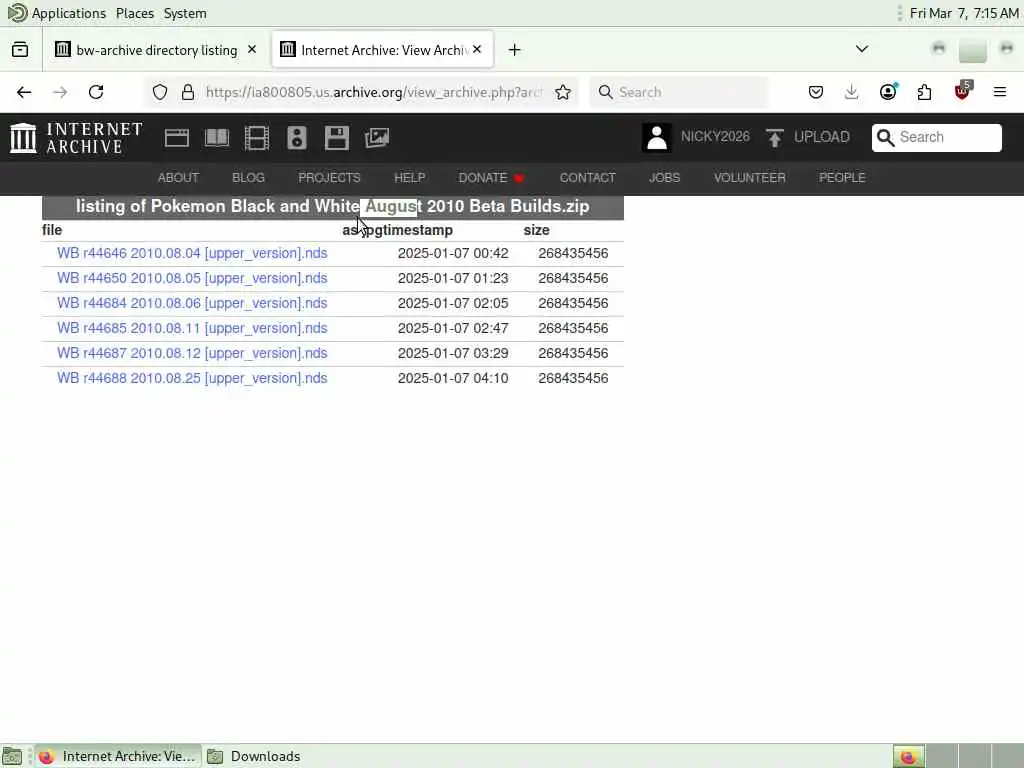Open the VOLUNTEER link
This screenshot has width=1024, height=768.
click(749, 178)
